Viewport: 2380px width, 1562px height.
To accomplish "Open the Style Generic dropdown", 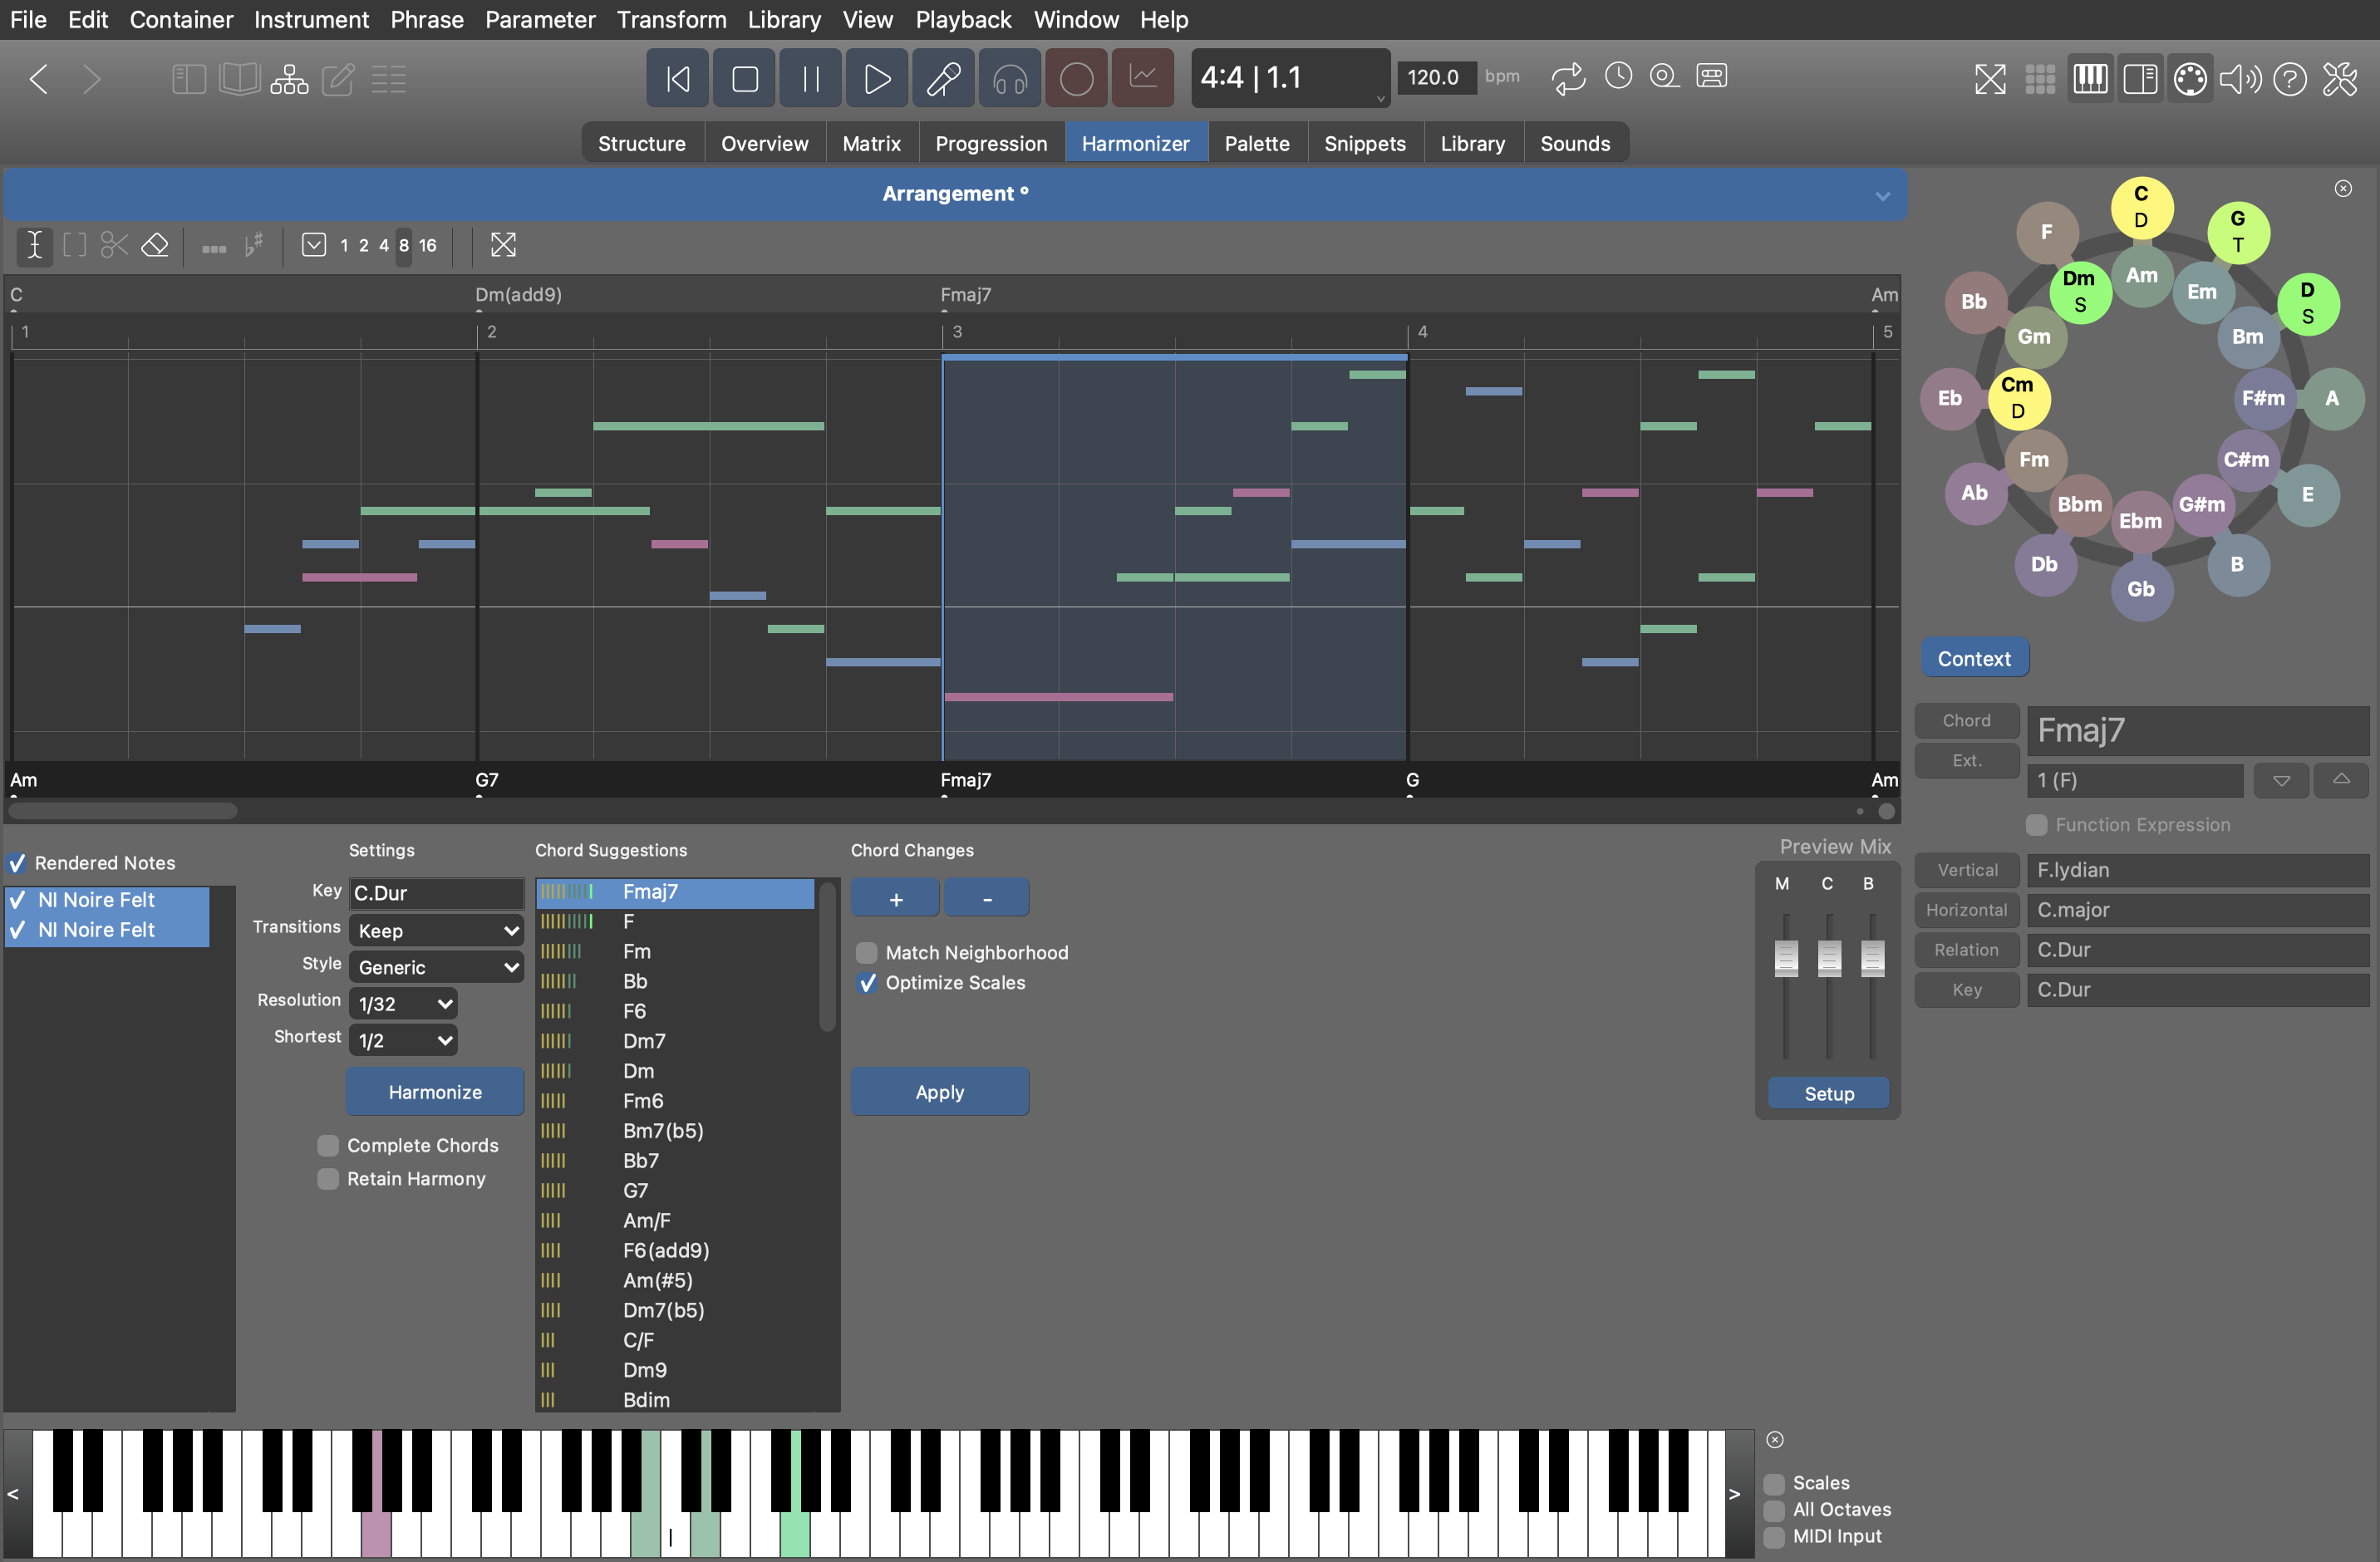I will (436, 967).
